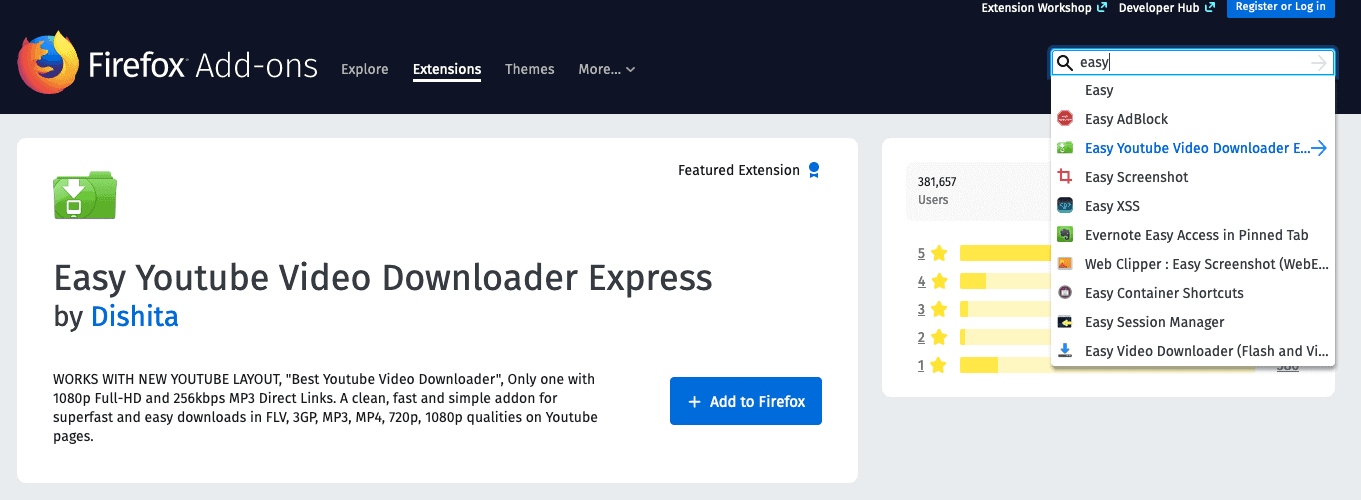Select 'Easy Youtube Video Downloader E...' suggestion
Screen dimensions: 1361x500
1193,148
